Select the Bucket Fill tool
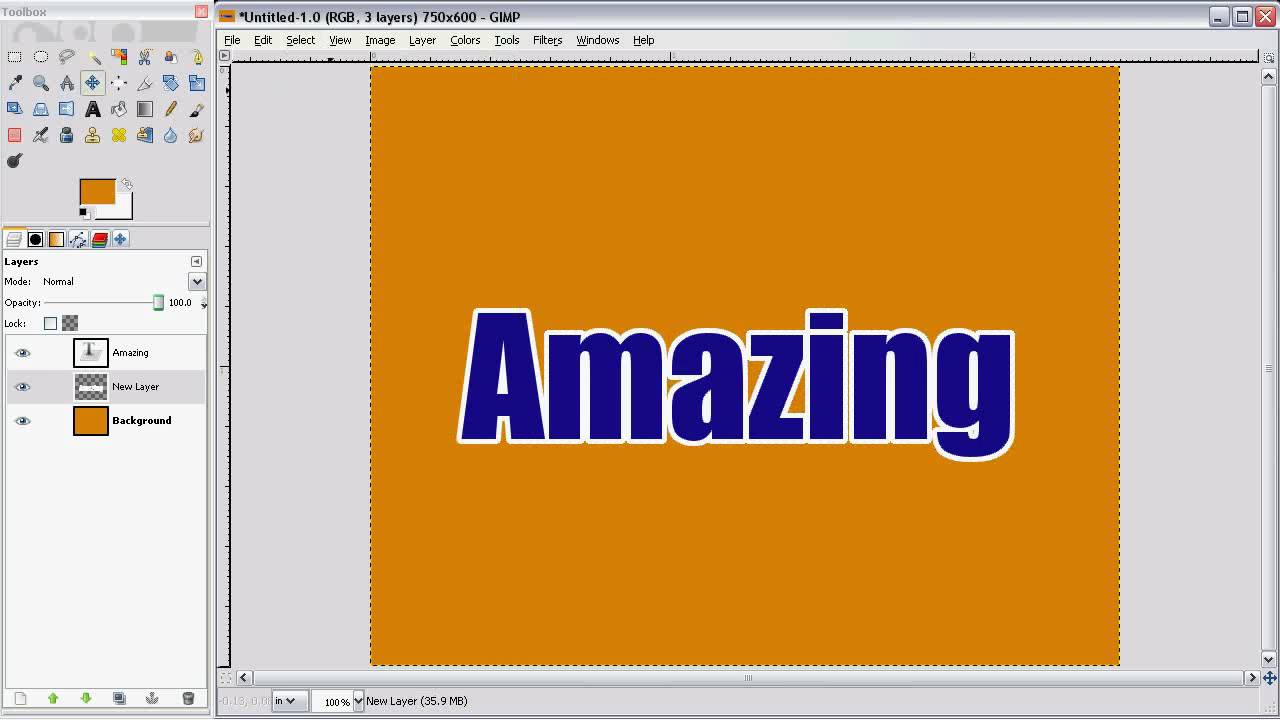Image resolution: width=1280 pixels, height=720 pixels. tap(118, 109)
